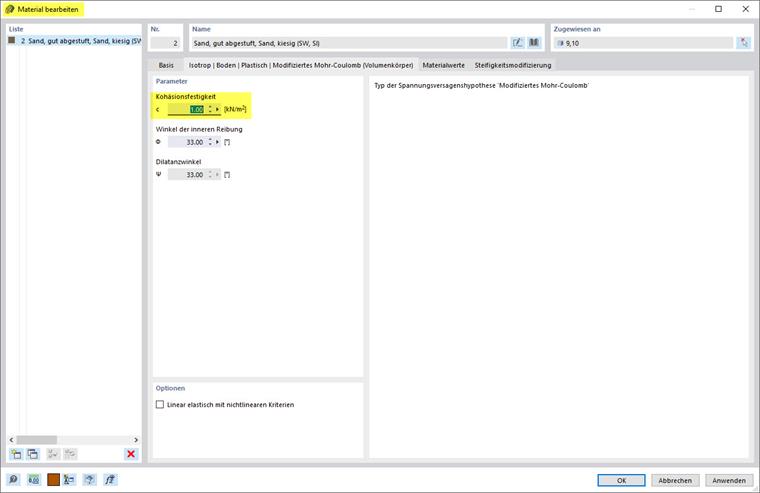This screenshot has width=760, height=493.
Task: Switch to the Materialwerte tab
Action: 443,65
